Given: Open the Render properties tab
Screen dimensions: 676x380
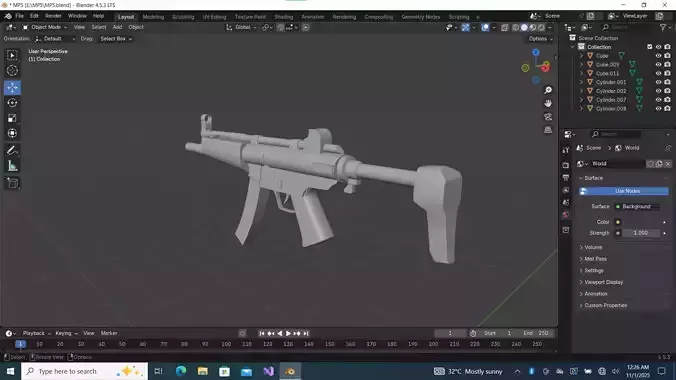Looking at the screenshot, I should click(x=566, y=165).
